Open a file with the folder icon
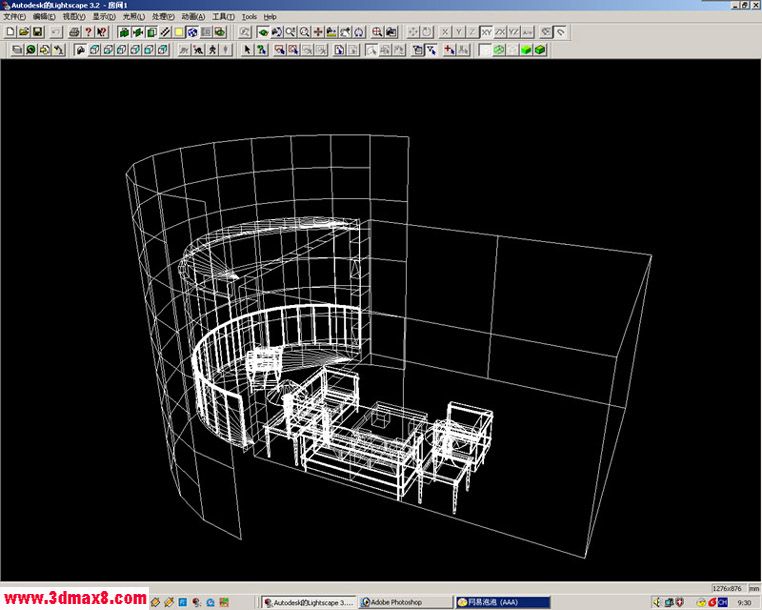This screenshot has width=762, height=610. click(x=24, y=32)
